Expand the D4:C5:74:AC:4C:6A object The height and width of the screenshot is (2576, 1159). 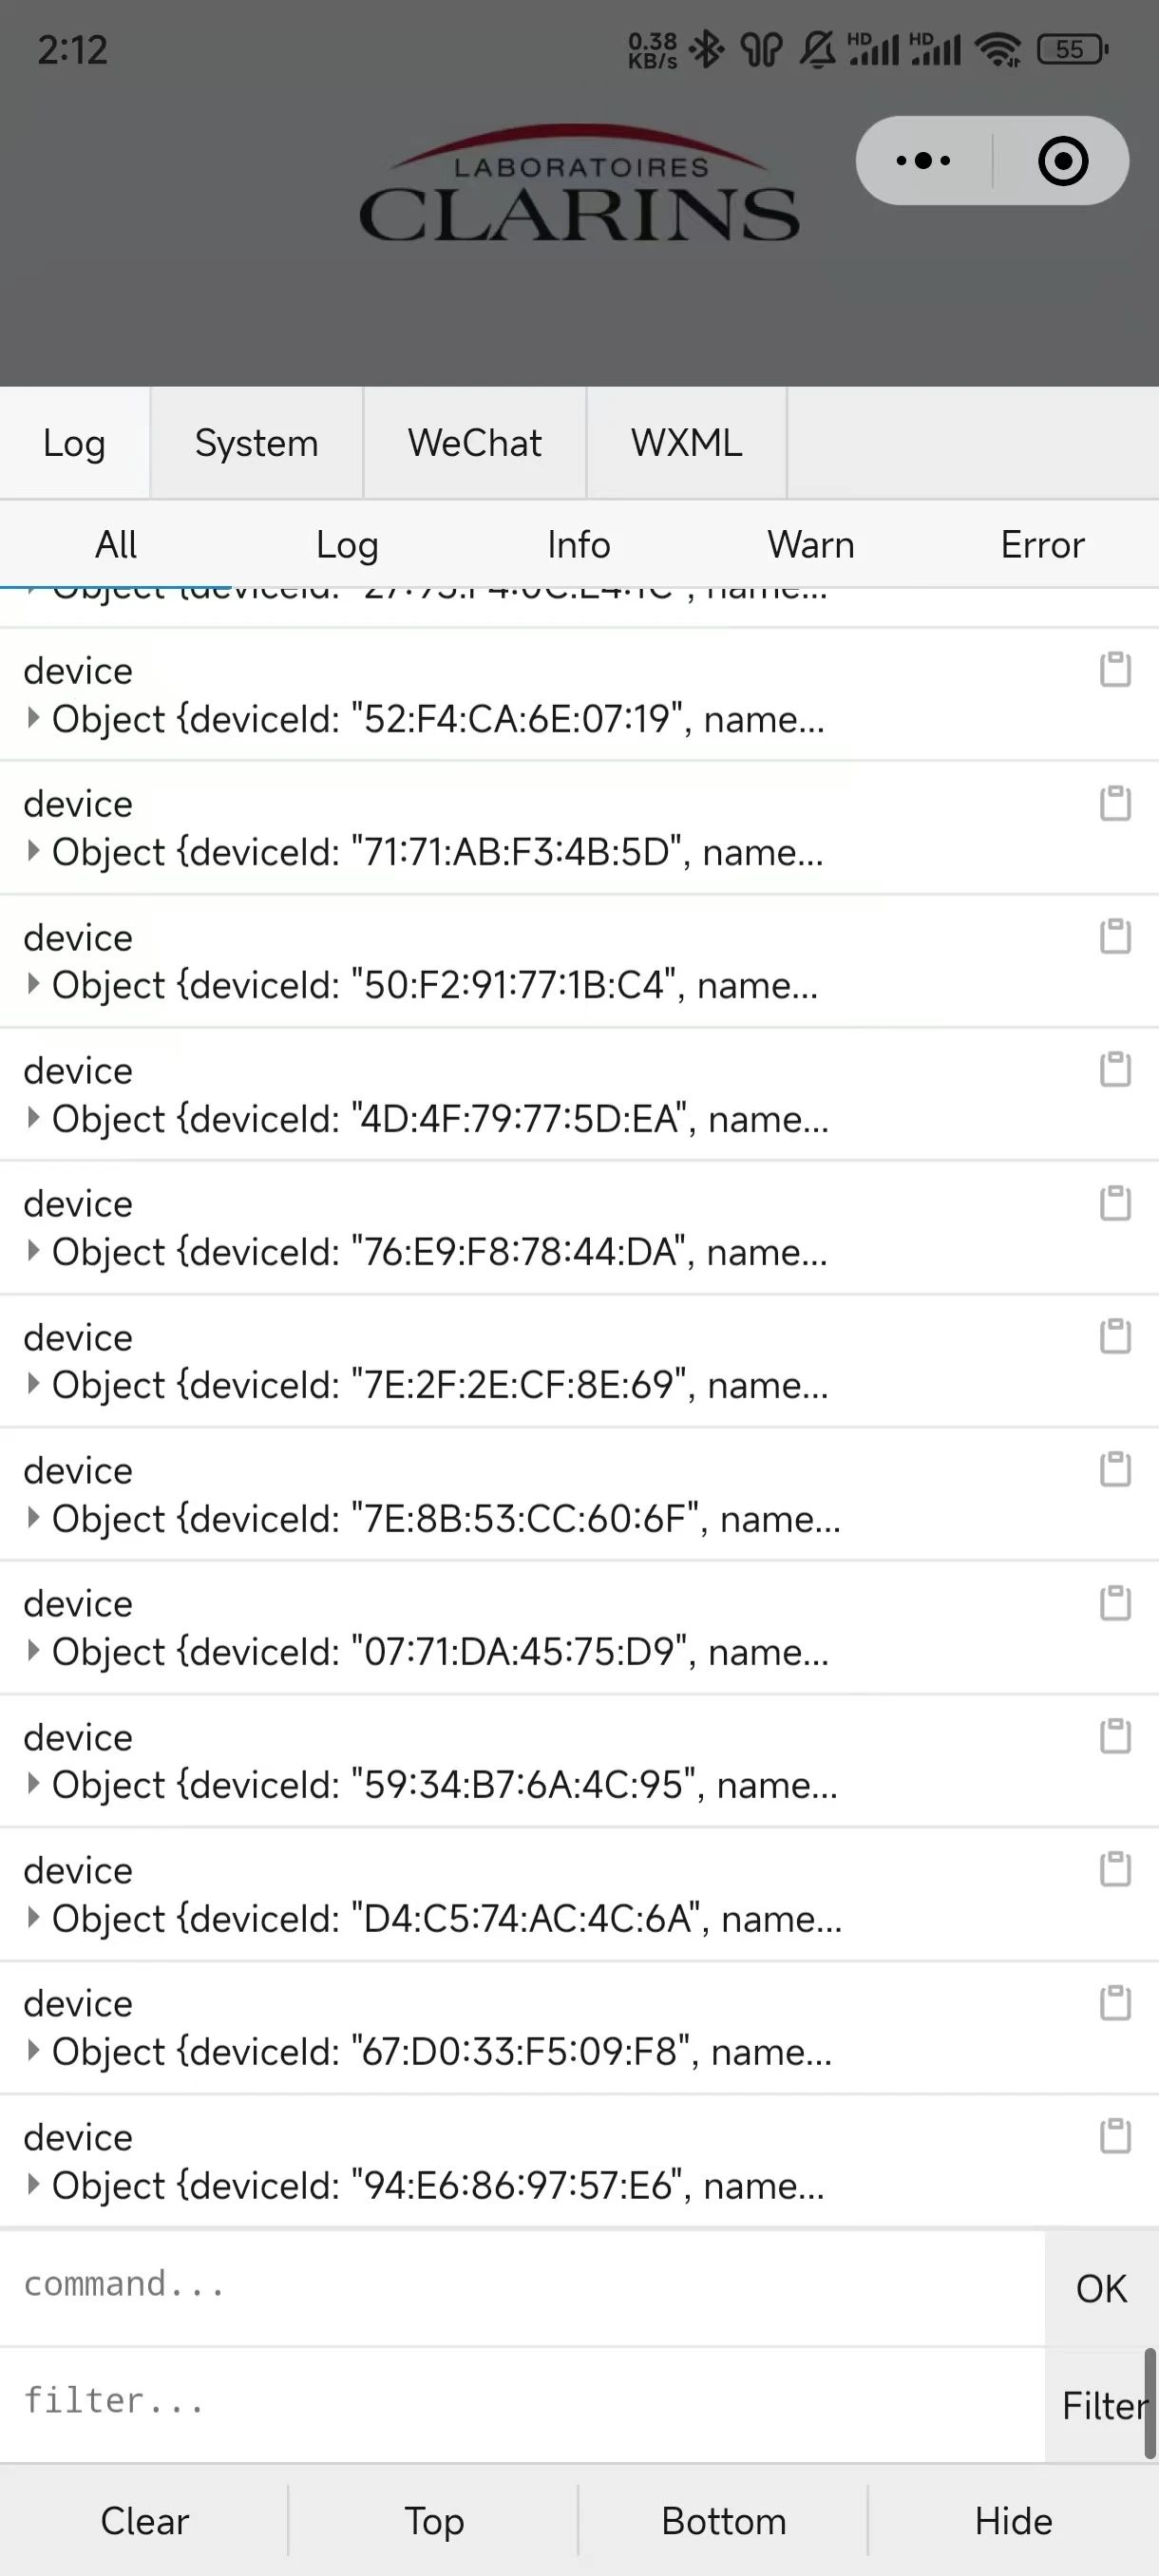(x=33, y=1917)
